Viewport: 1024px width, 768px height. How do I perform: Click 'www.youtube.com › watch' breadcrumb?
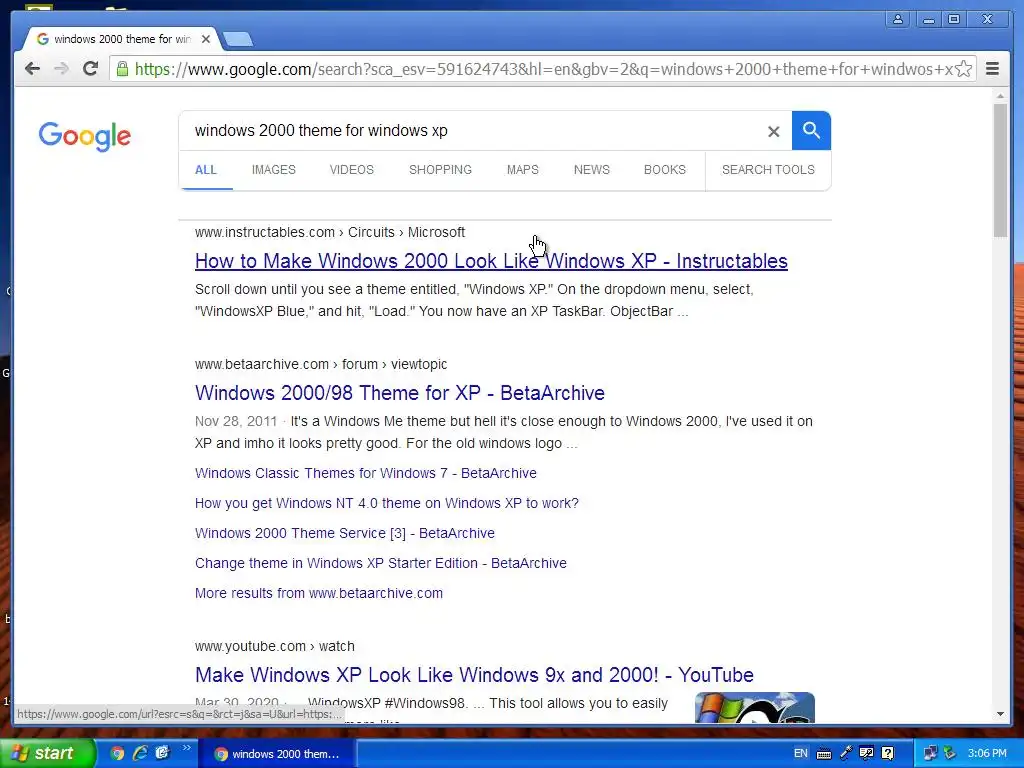tap(274, 647)
